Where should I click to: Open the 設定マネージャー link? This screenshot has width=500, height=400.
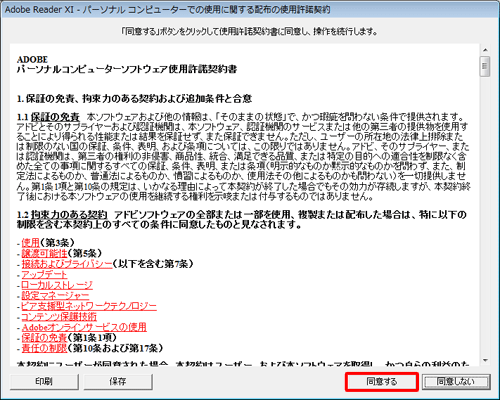click(x=55, y=295)
